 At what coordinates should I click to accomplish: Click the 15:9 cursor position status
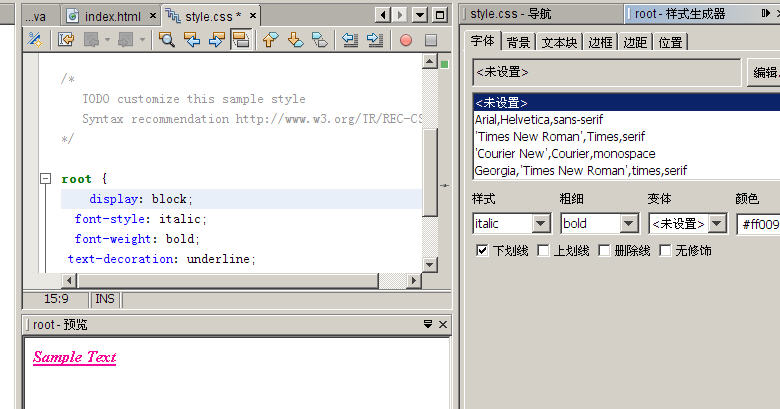(56, 299)
